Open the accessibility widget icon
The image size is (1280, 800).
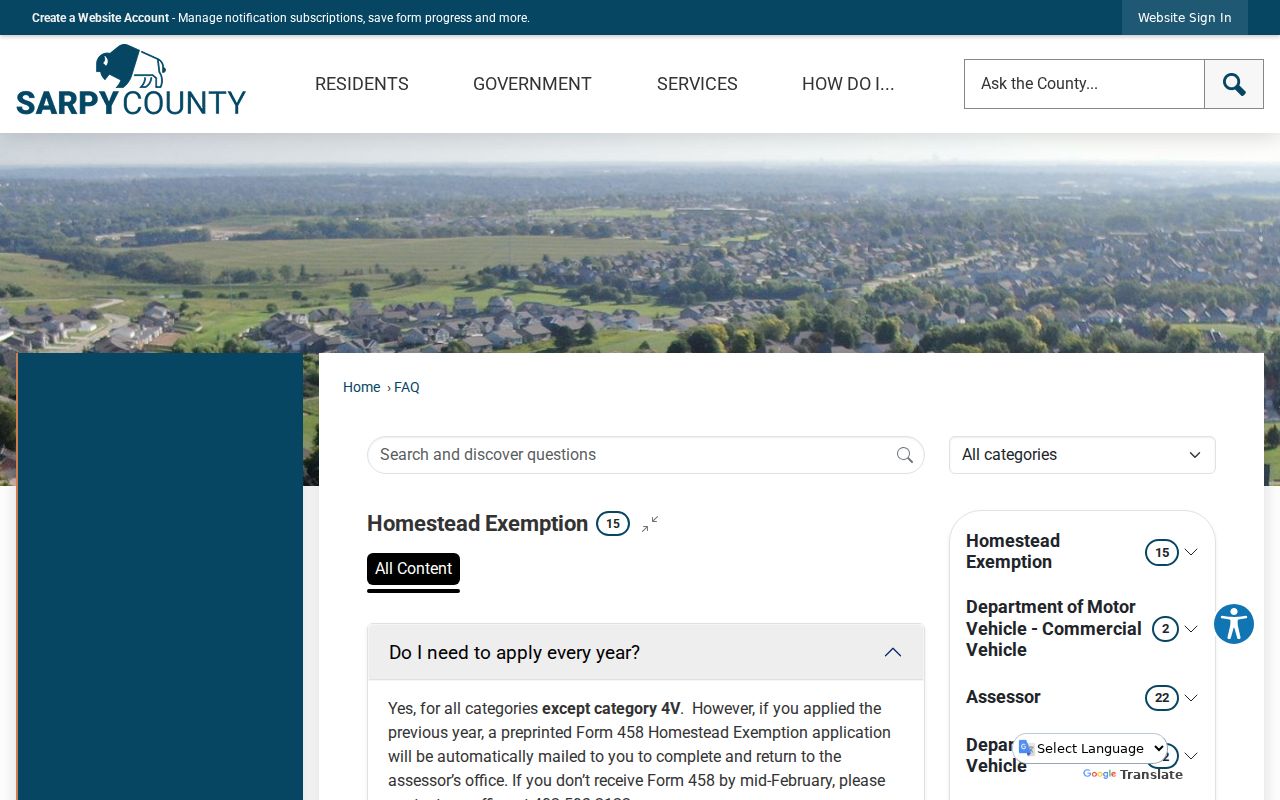tap(1234, 624)
